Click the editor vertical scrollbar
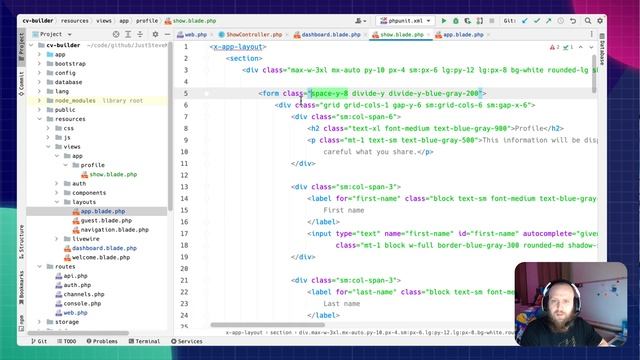The height and width of the screenshot is (360, 640). pyautogui.click(x=594, y=73)
